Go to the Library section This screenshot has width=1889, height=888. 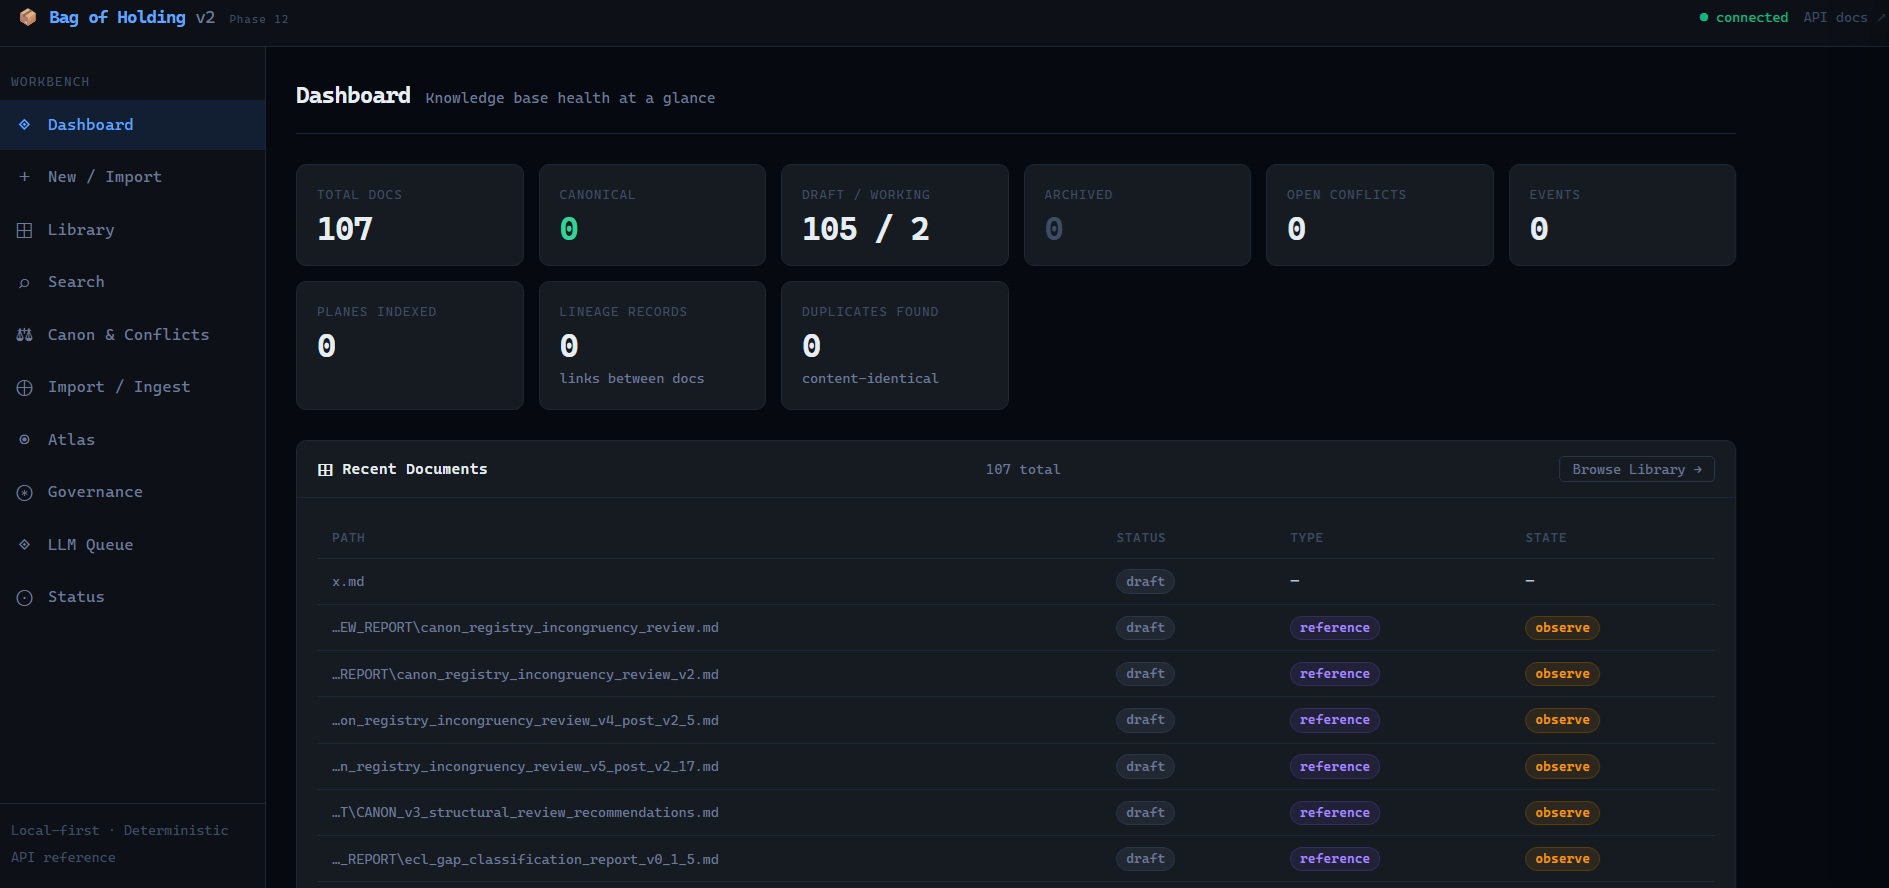(x=132, y=230)
